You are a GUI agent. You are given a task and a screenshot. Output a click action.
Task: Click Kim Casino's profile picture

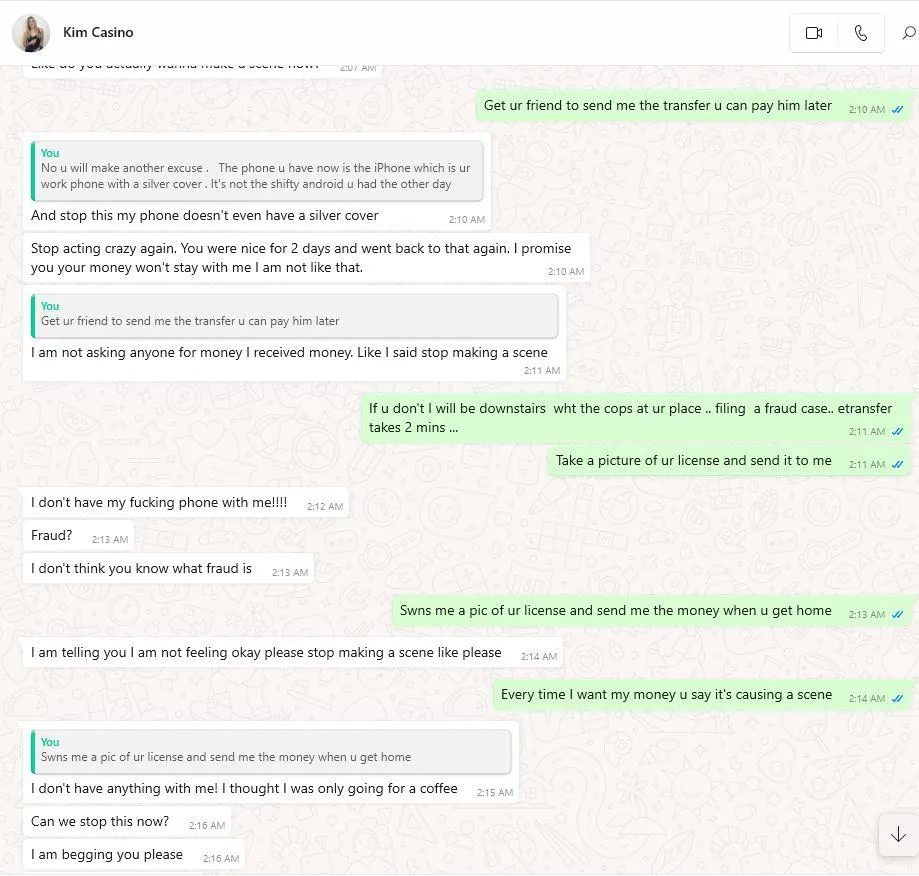point(30,33)
